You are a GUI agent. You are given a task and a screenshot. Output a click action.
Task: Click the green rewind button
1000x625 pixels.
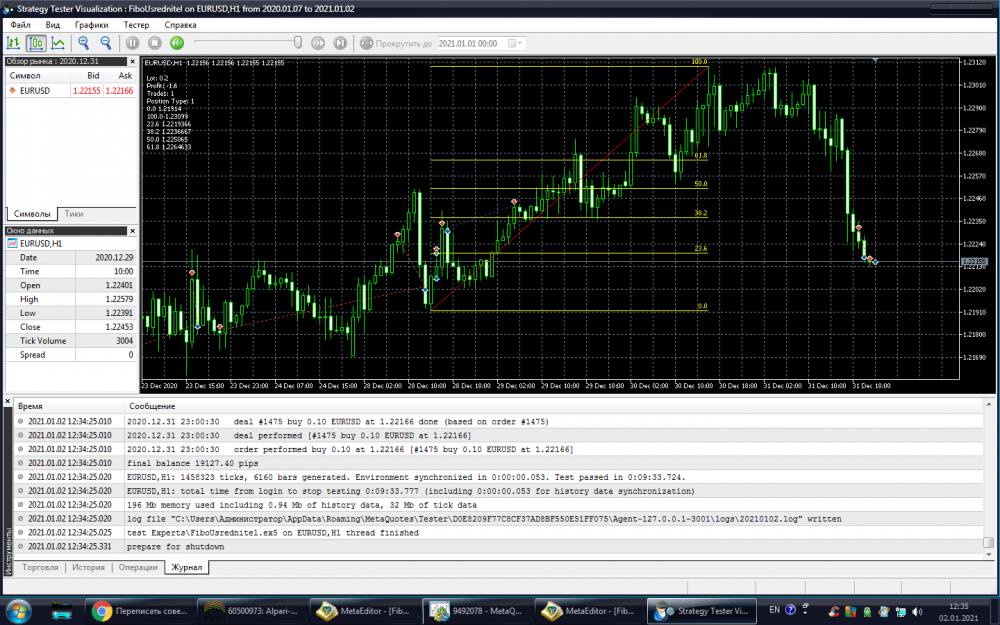coord(177,43)
